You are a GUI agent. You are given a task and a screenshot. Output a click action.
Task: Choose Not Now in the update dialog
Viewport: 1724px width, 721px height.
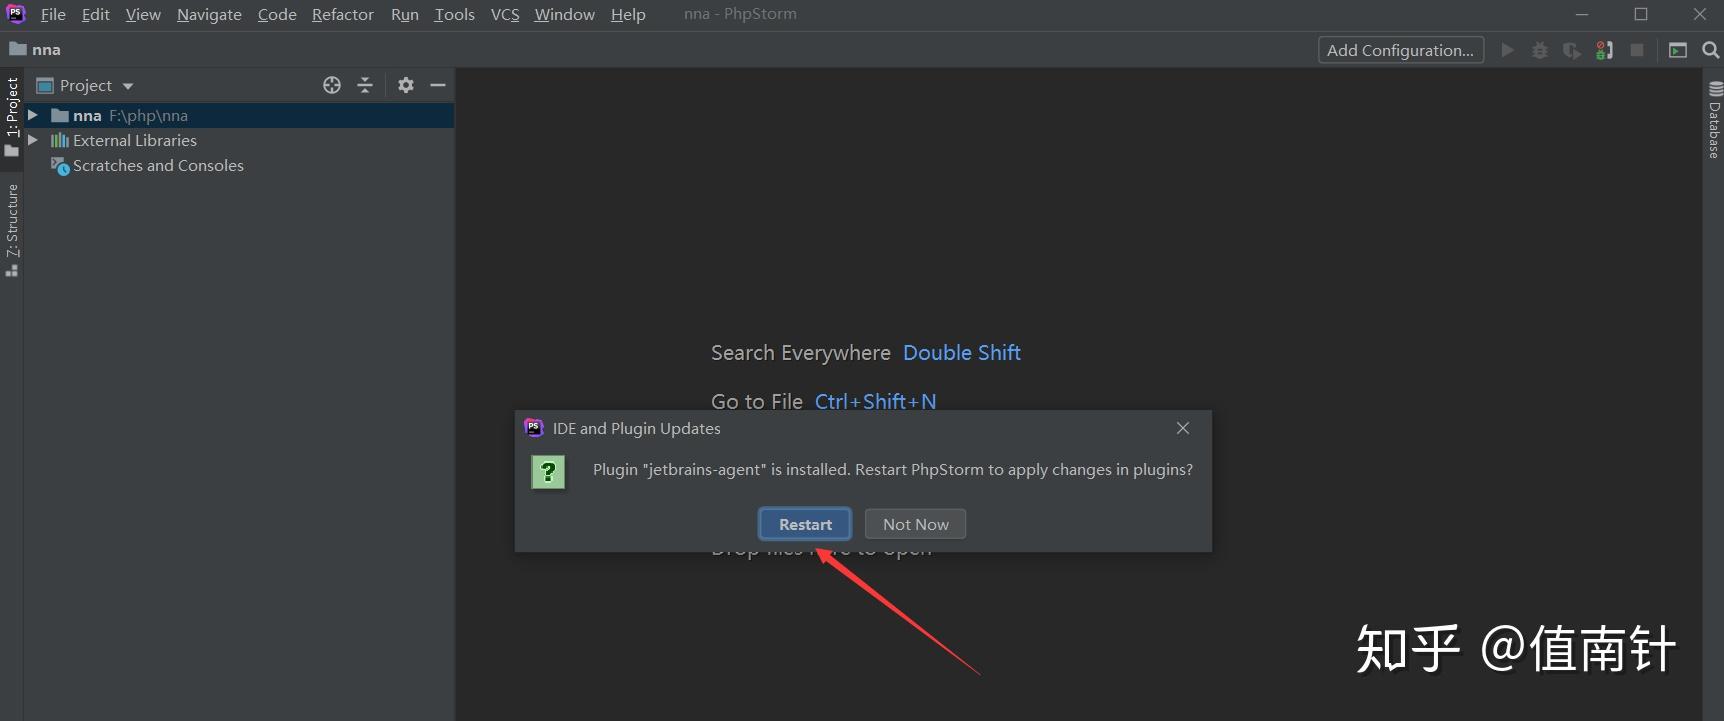tap(915, 524)
